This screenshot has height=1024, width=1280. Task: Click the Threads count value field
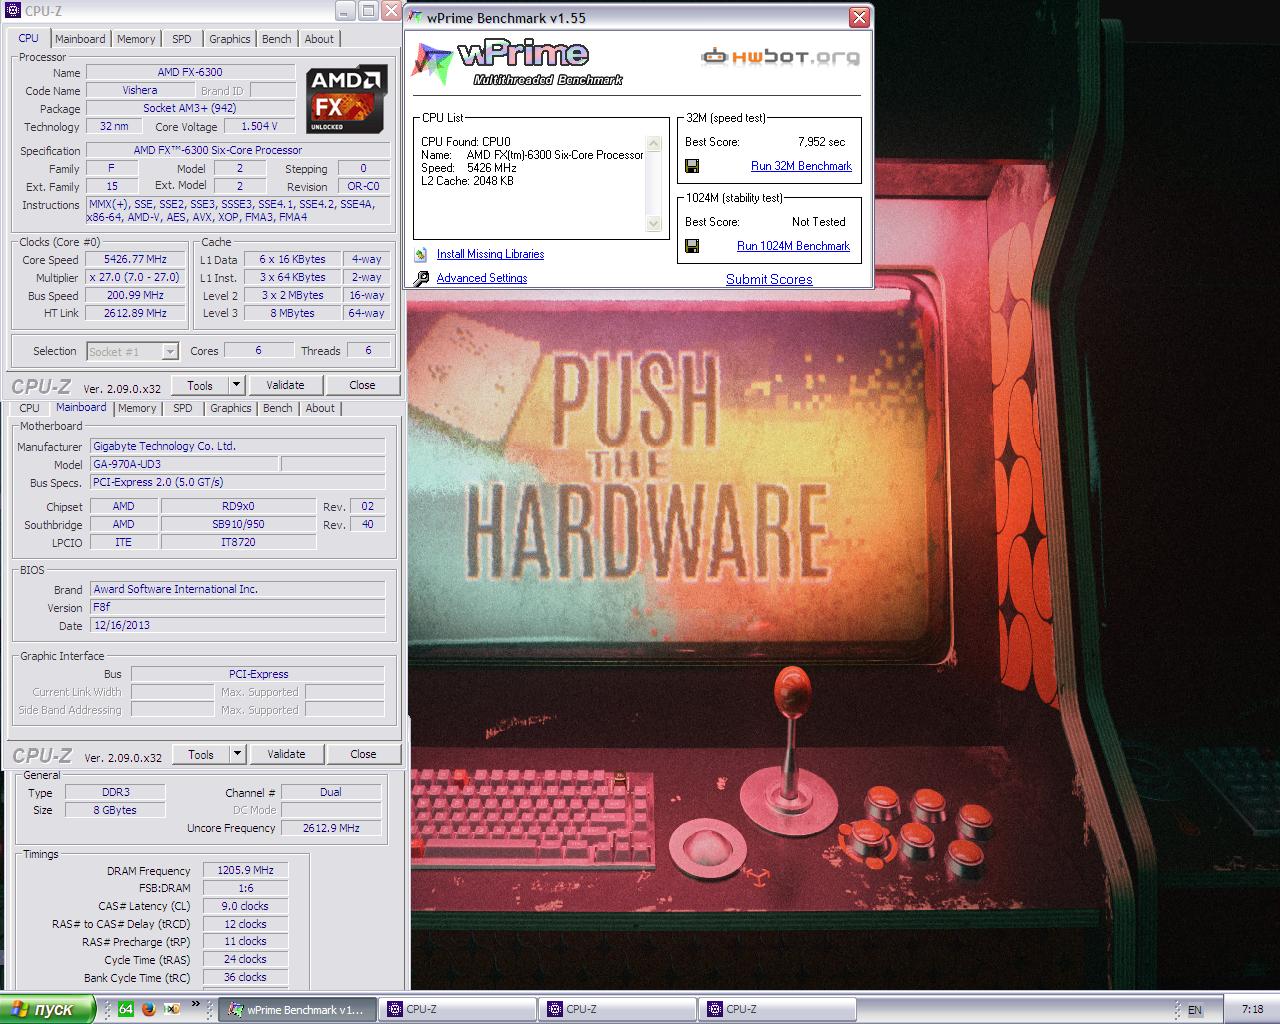(x=368, y=350)
